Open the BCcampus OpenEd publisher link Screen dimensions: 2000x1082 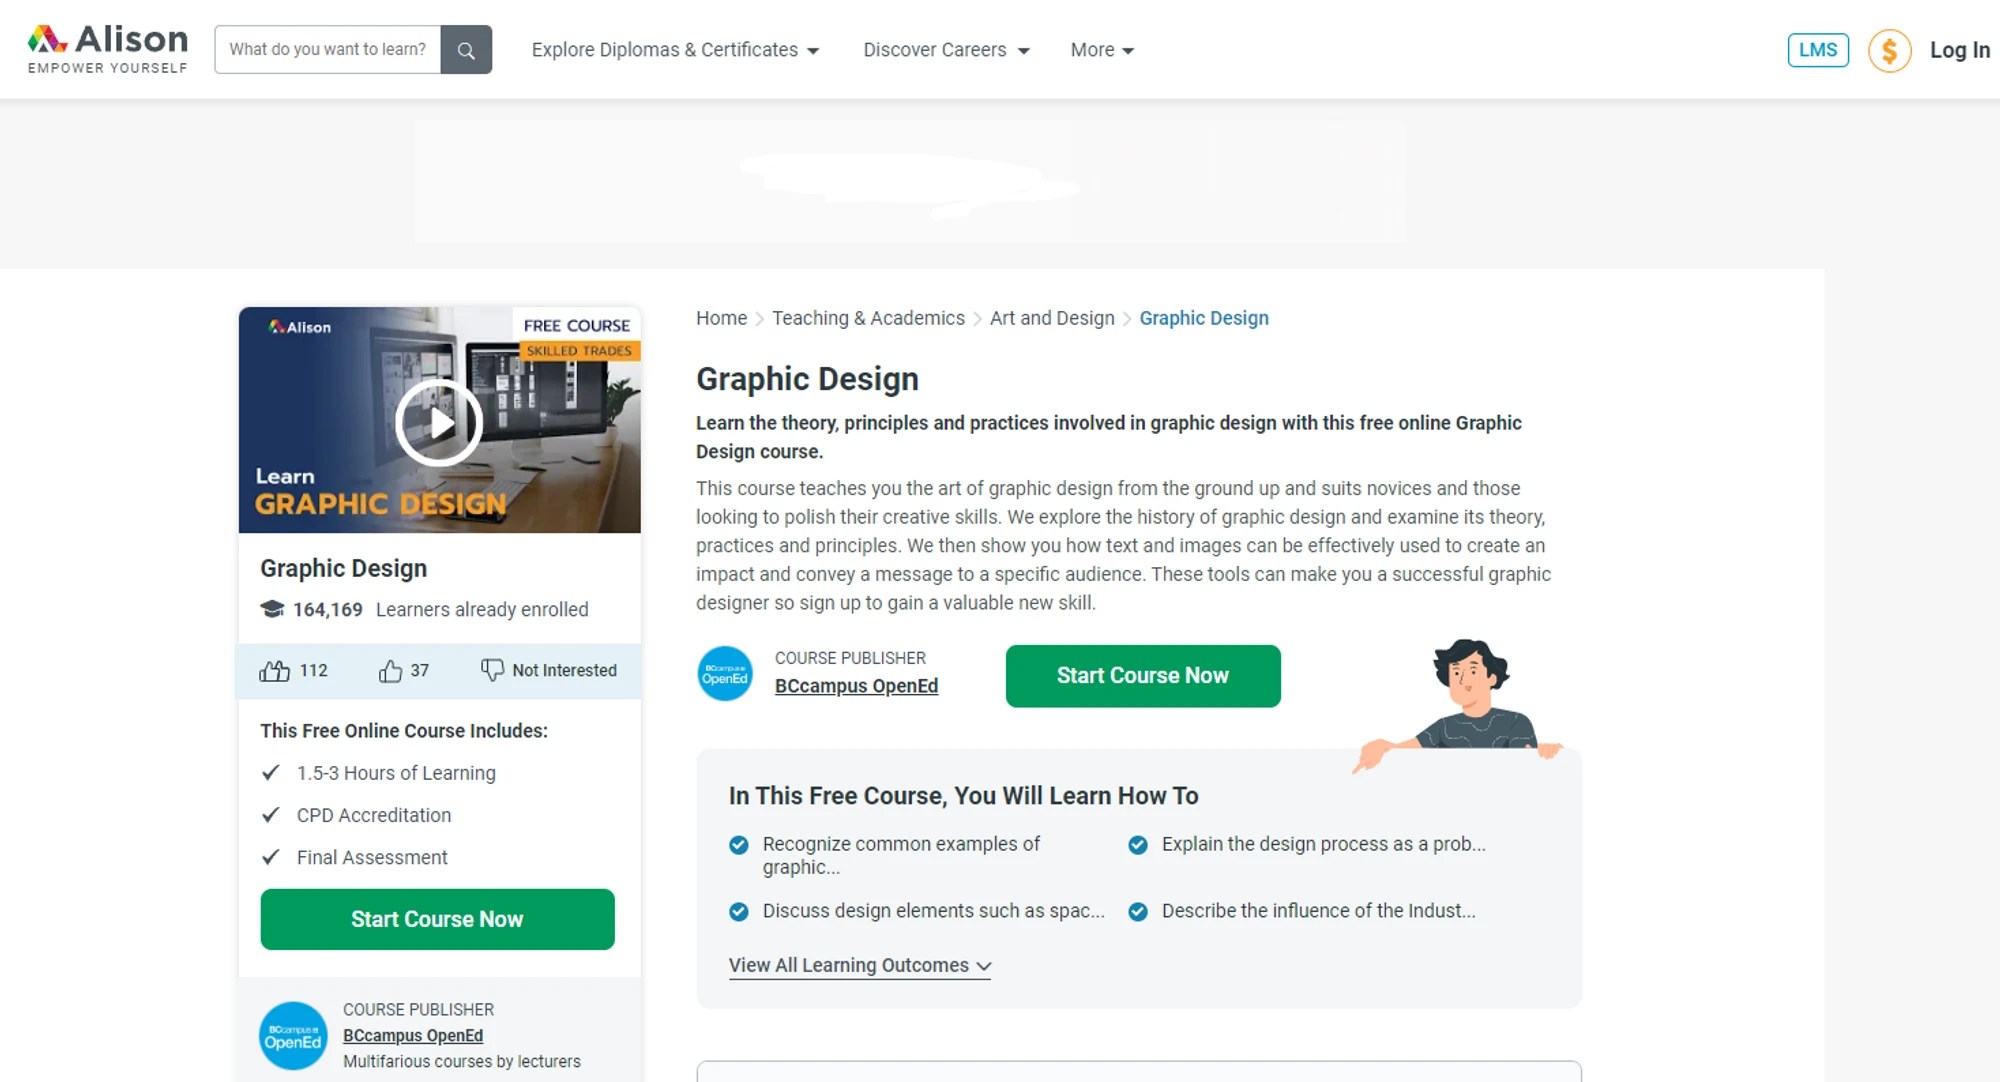point(856,686)
